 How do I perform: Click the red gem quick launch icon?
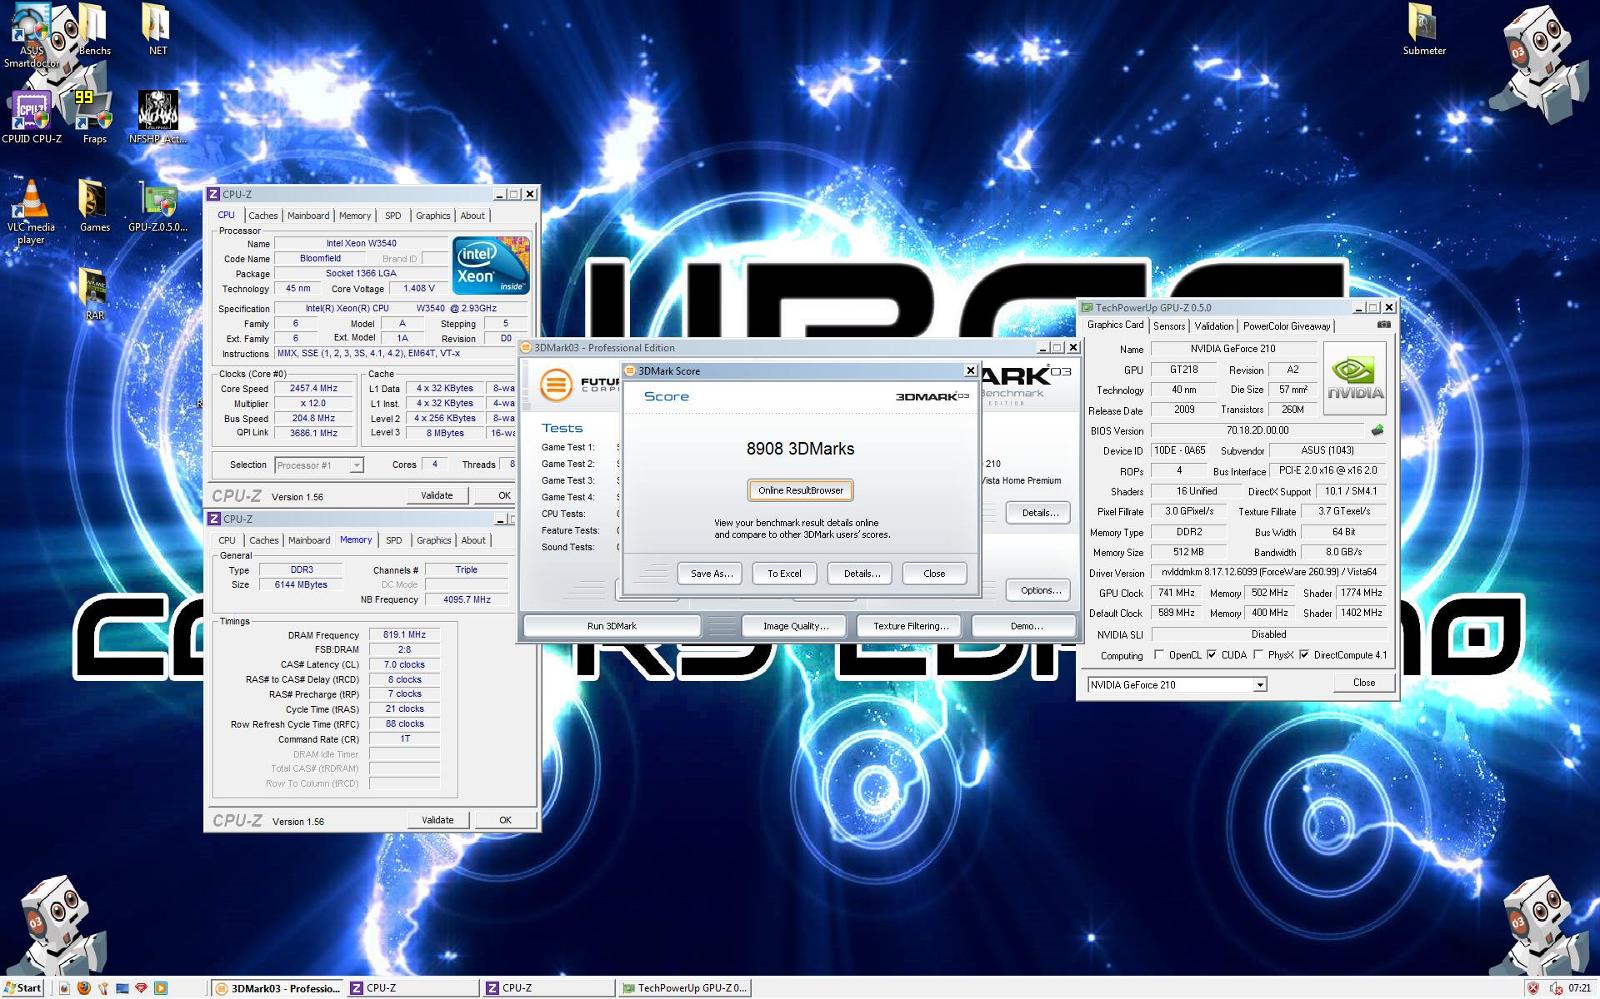[x=141, y=988]
